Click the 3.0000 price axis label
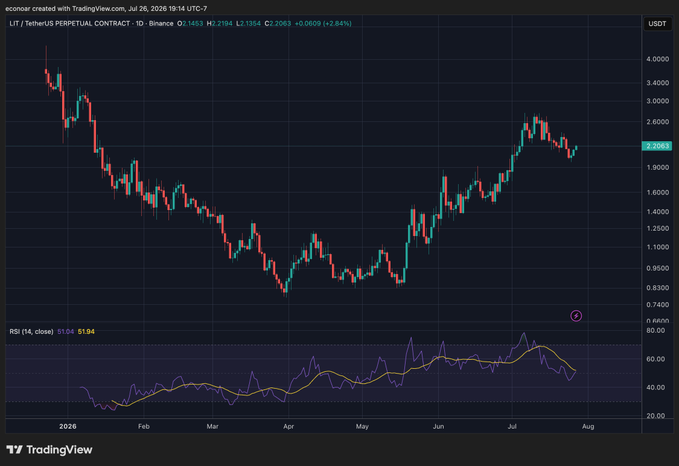 [x=657, y=101]
